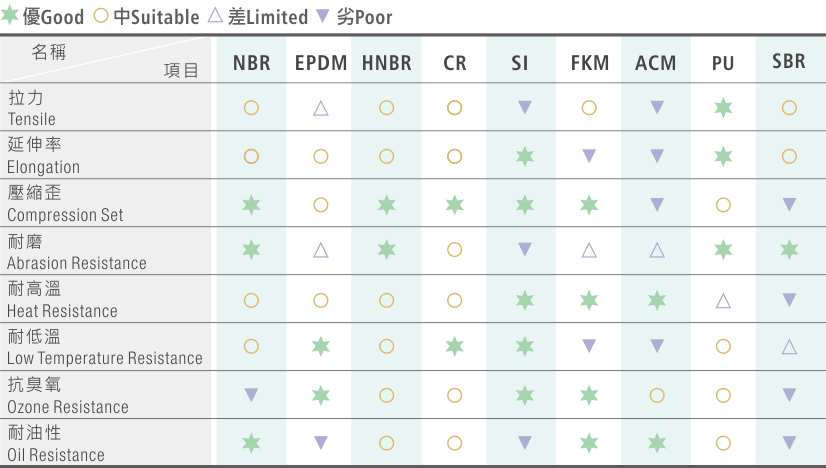Viewport: 826px width, 468px height.
Task: Click the yellow circle Suitable legend icon
Action: point(101,16)
